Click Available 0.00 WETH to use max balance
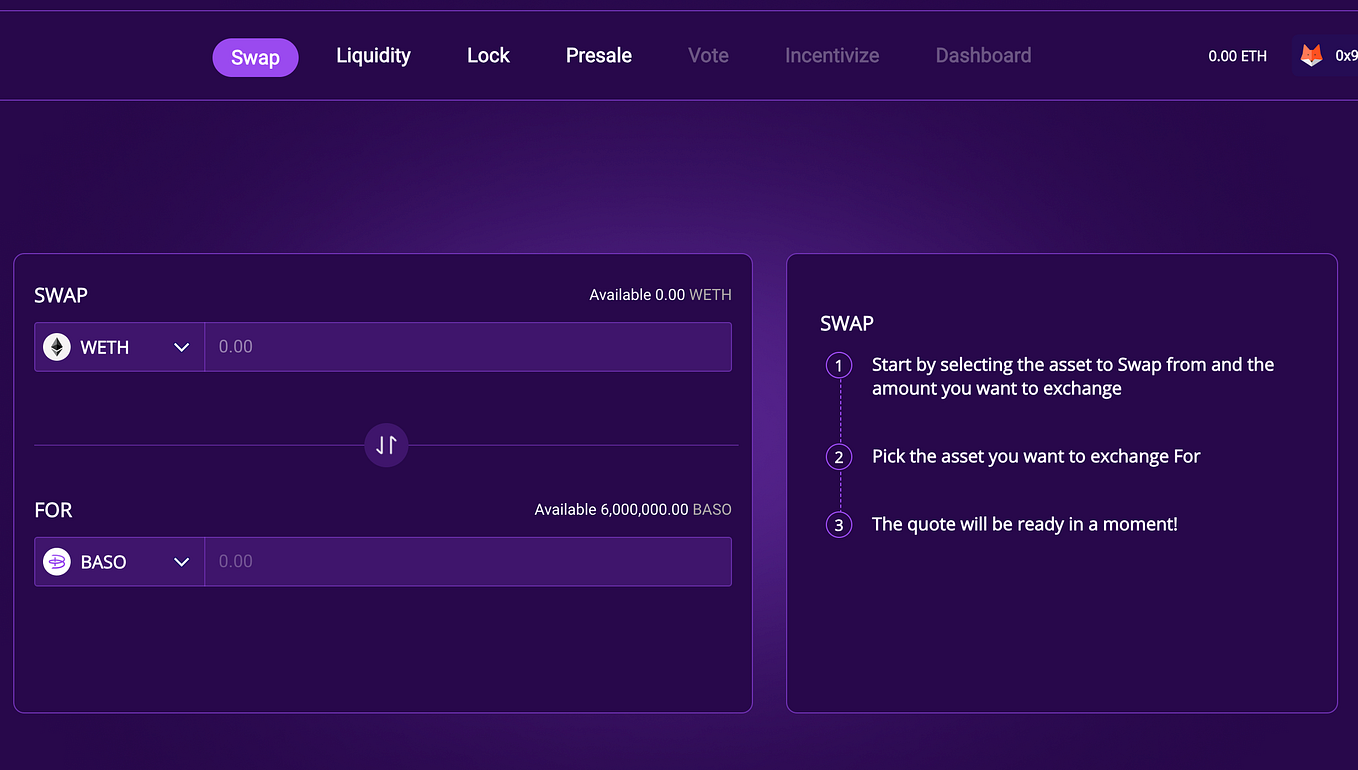The height and width of the screenshot is (770, 1358). coord(660,294)
